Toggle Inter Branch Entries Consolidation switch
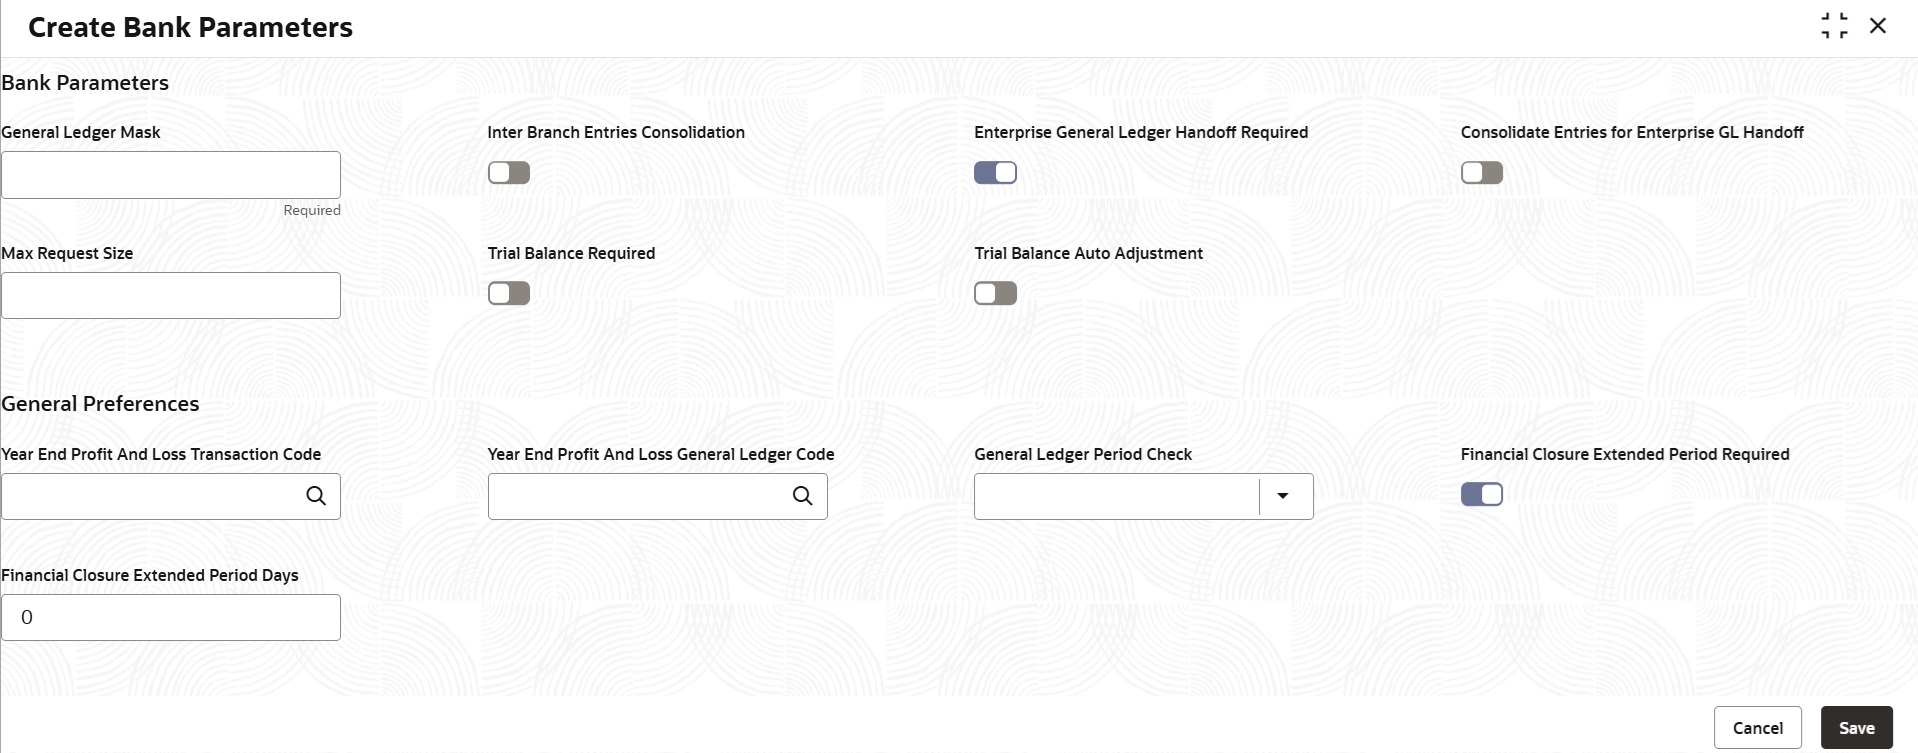 click(509, 173)
